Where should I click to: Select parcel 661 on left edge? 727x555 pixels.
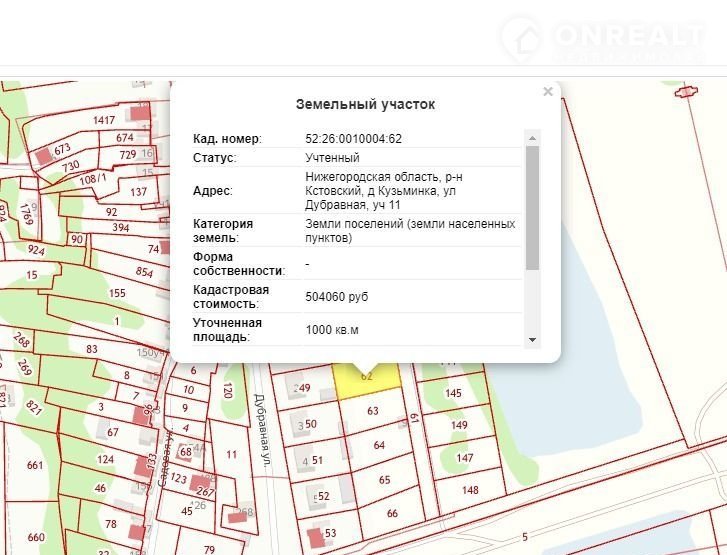(36, 465)
